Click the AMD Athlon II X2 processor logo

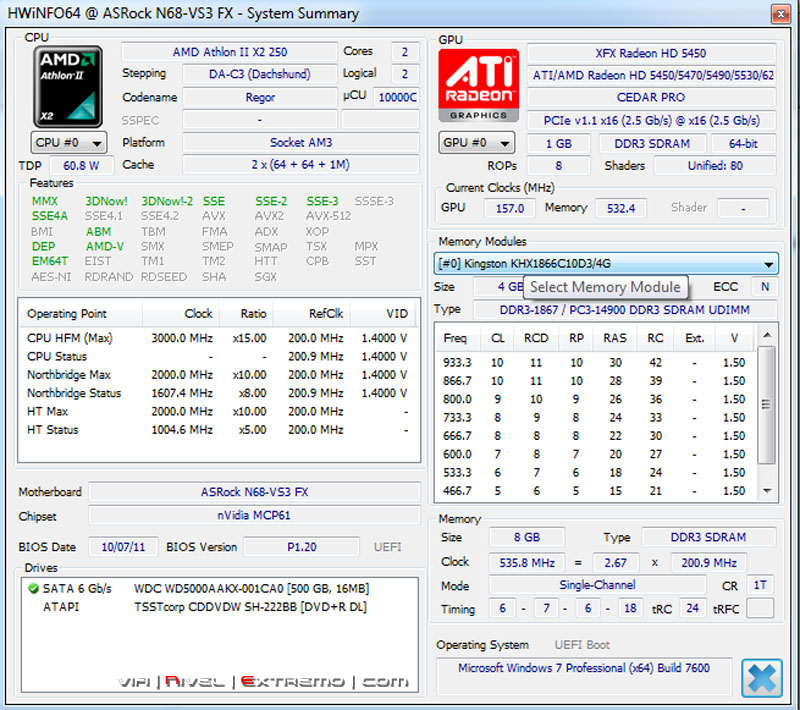pyautogui.click(x=68, y=86)
